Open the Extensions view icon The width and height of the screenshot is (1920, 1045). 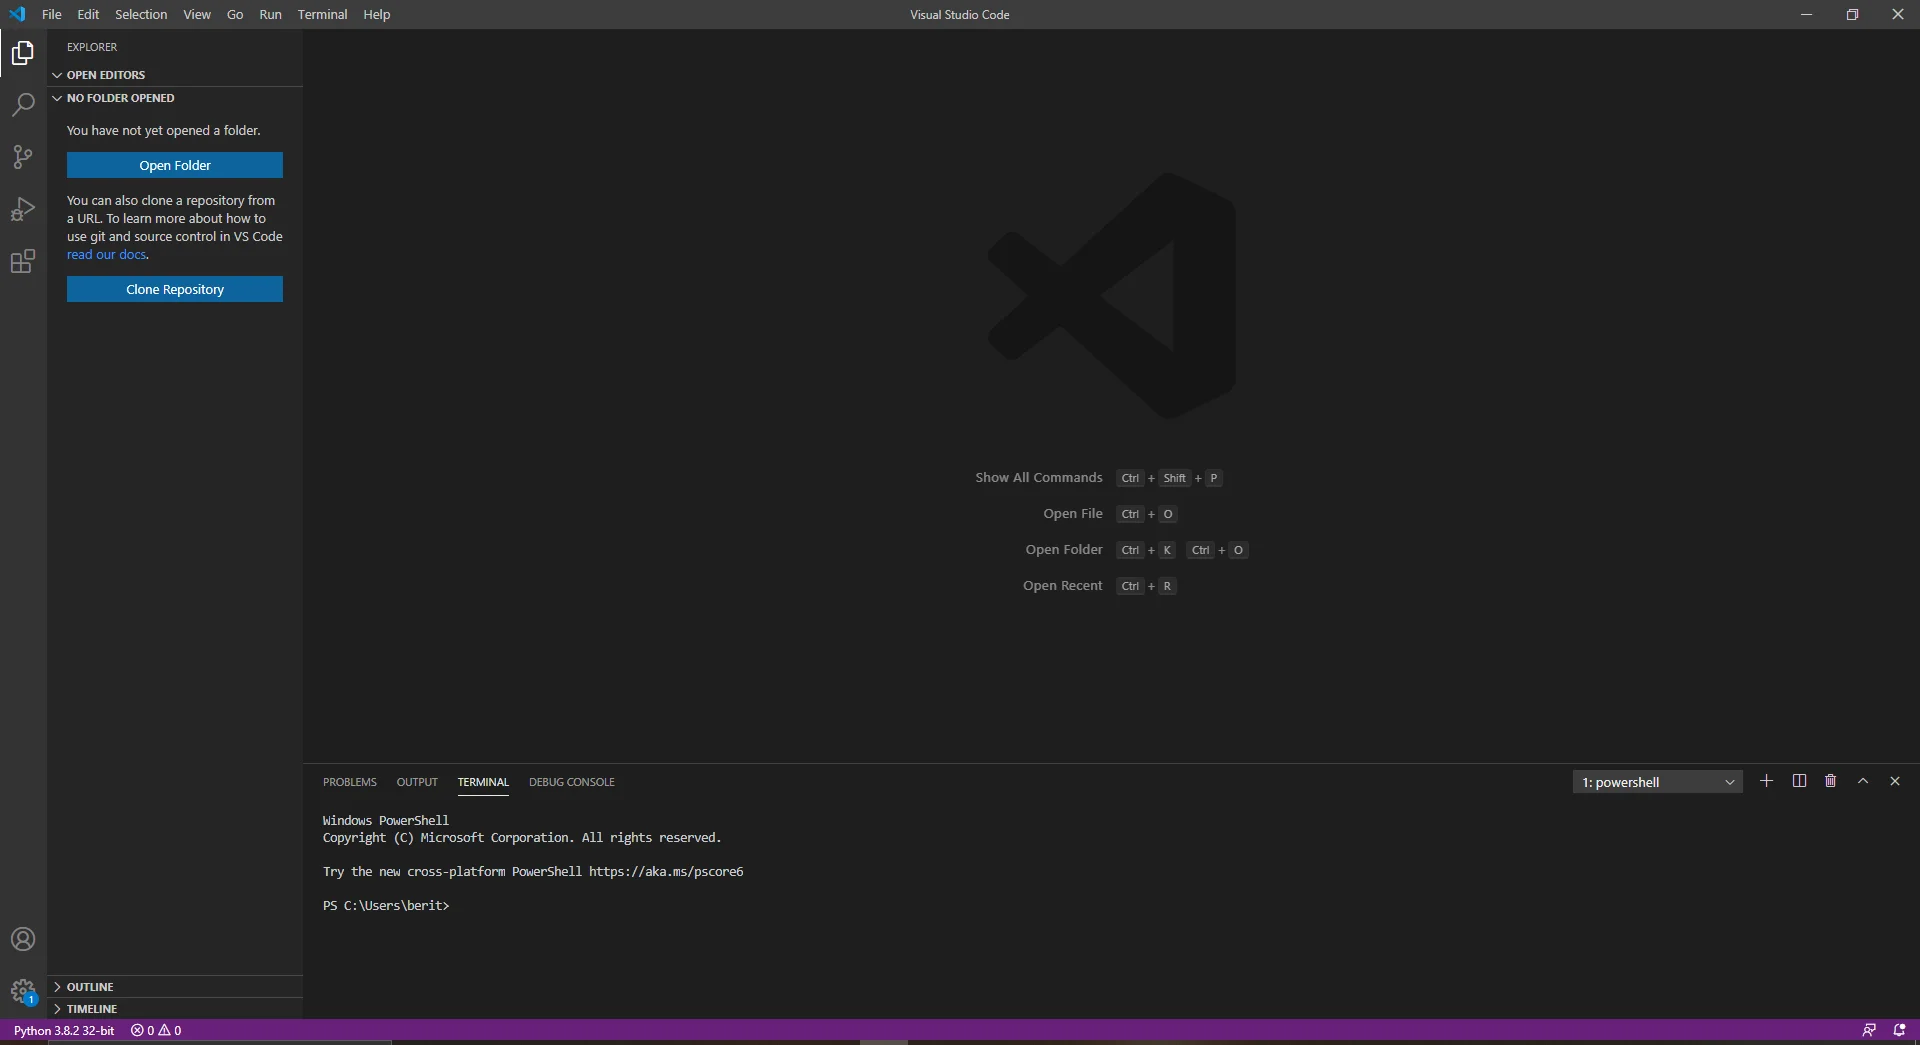point(23,261)
